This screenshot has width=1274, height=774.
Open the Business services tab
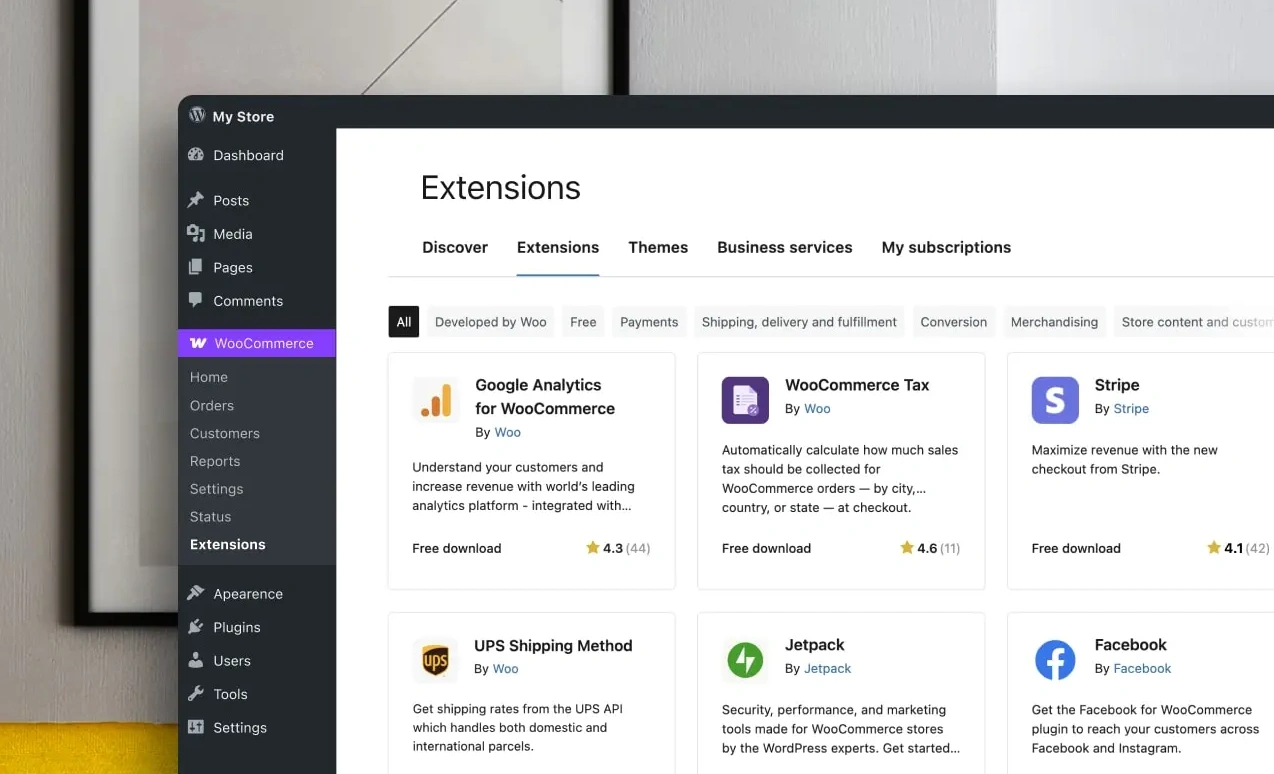785,247
